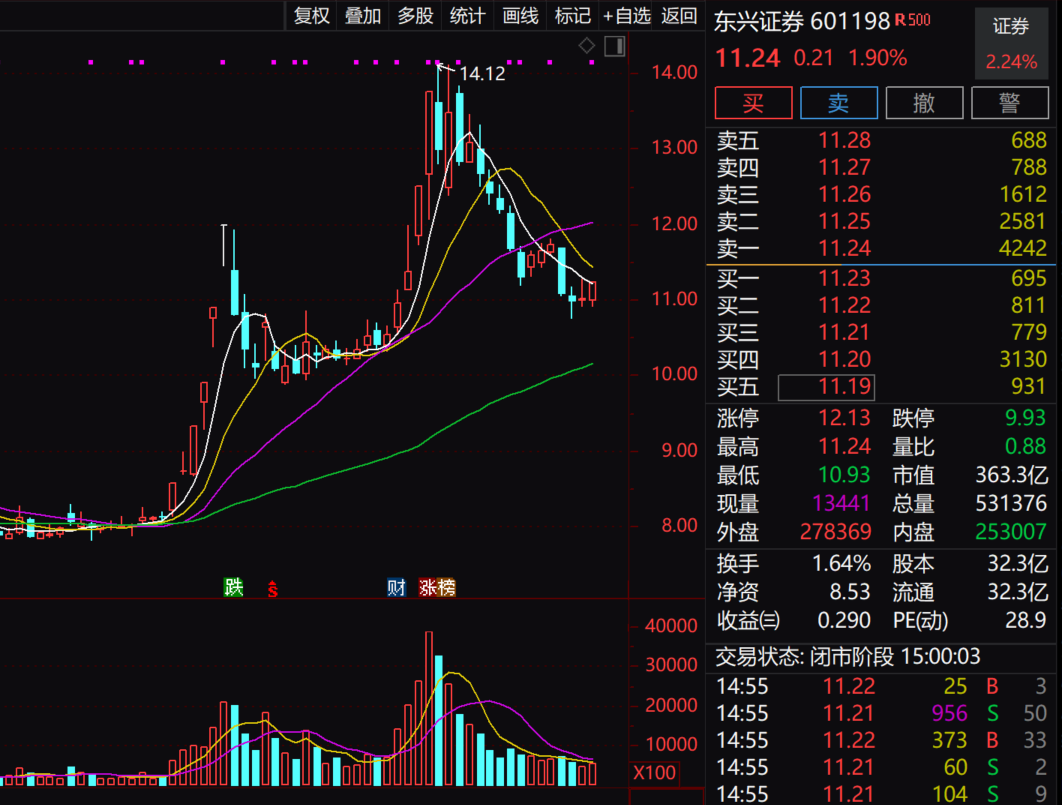
Task: Toggle 叠加 overlay comparison mode
Action: pyautogui.click(x=362, y=16)
